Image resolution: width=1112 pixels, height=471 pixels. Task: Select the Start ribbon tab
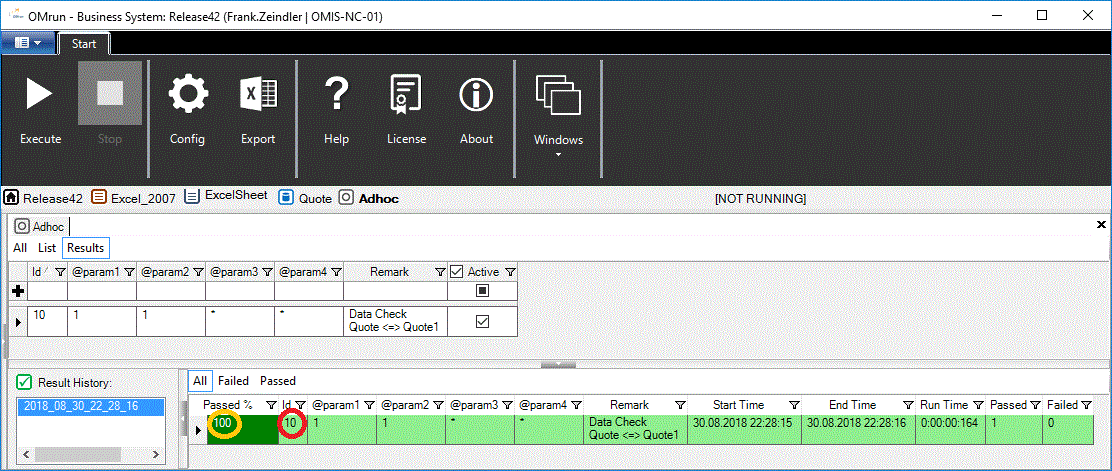(84, 44)
